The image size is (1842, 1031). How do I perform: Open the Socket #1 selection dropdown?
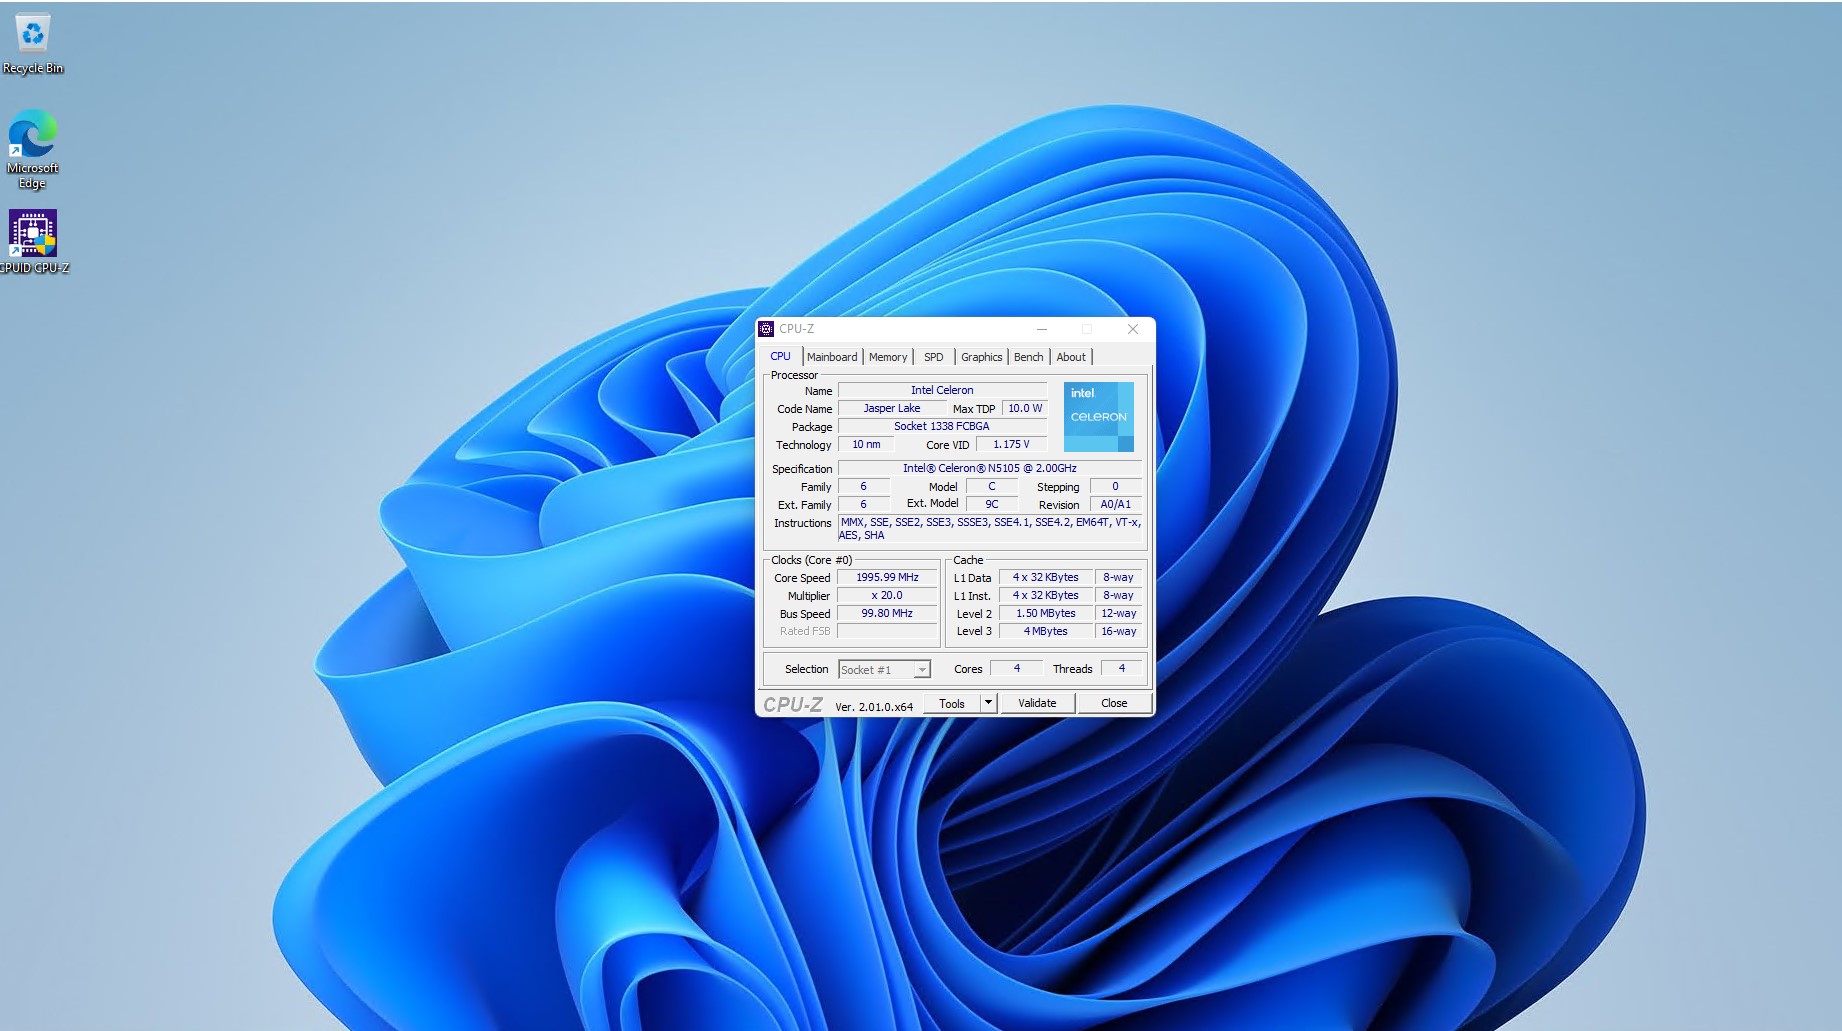(x=884, y=670)
